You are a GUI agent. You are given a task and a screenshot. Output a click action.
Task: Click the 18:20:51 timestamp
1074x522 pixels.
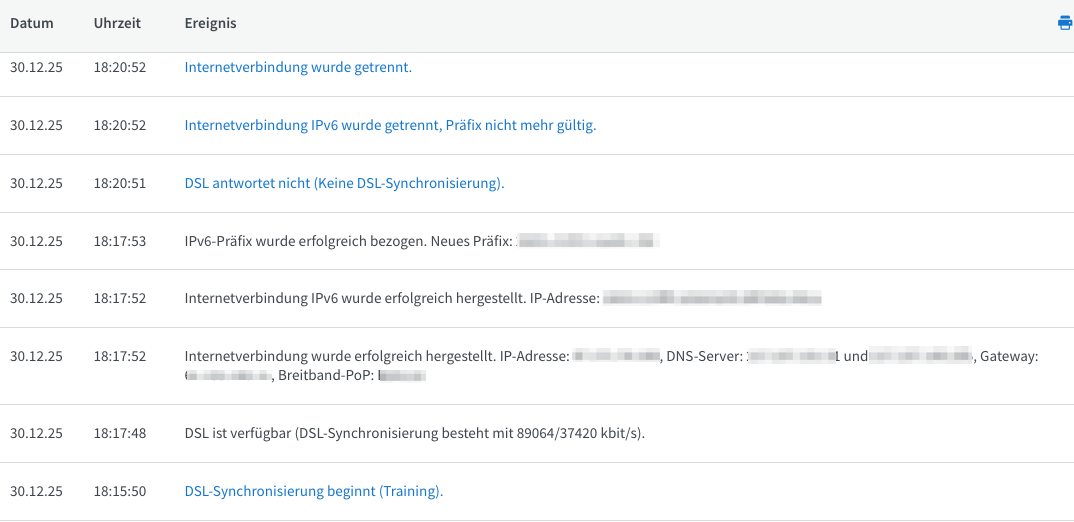(120, 184)
